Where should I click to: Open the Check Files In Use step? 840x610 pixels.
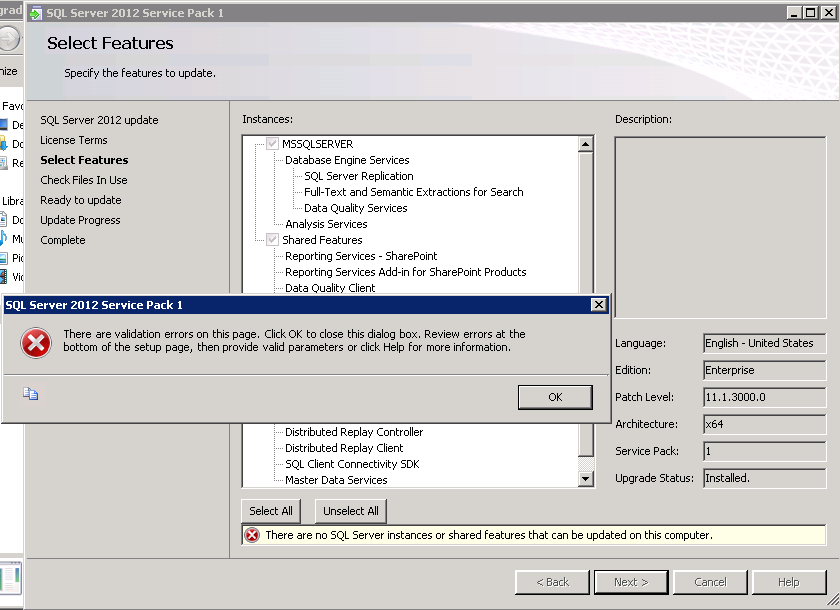pos(84,180)
